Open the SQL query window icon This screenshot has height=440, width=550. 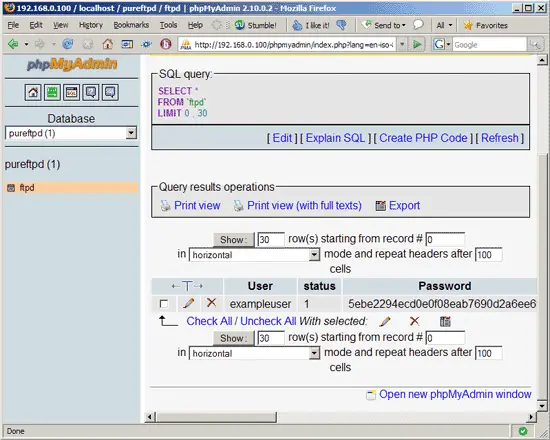coord(72,92)
